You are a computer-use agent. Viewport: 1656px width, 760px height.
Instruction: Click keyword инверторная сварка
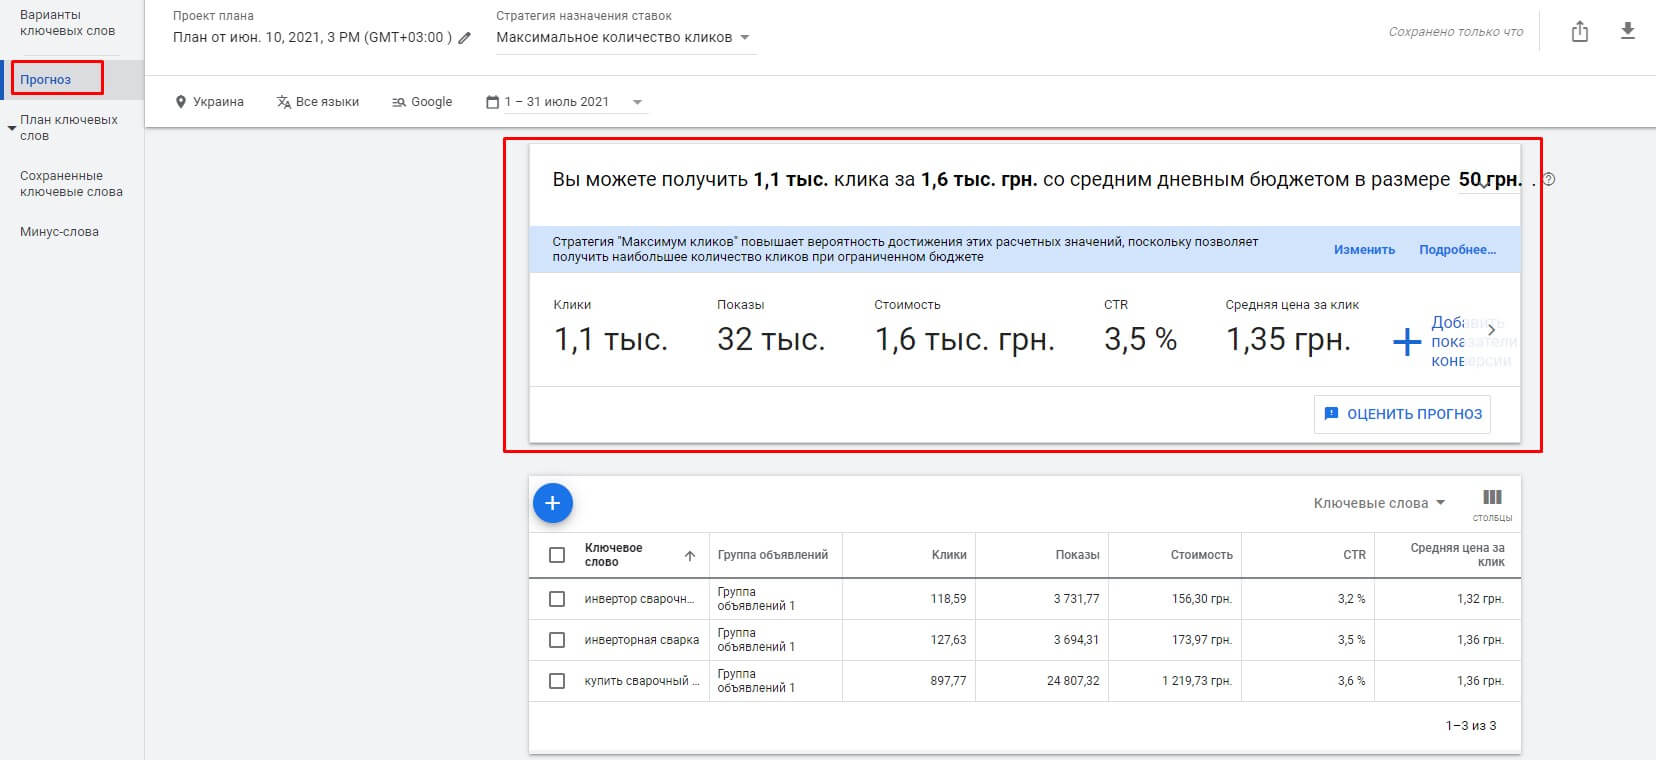tap(642, 640)
